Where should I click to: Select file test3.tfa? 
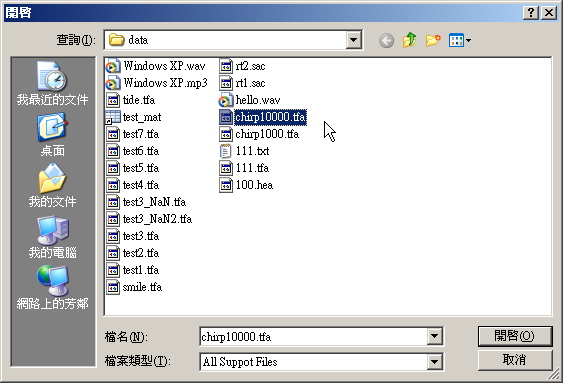(x=141, y=236)
